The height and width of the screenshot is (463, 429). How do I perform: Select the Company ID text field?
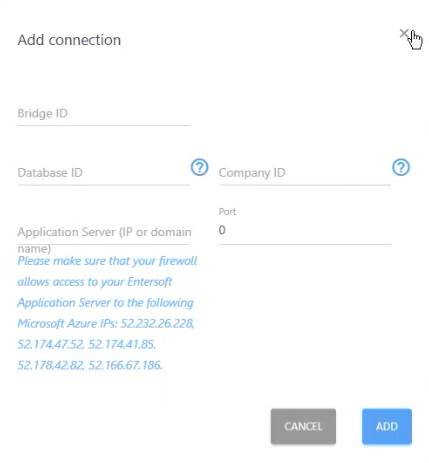click(305, 173)
